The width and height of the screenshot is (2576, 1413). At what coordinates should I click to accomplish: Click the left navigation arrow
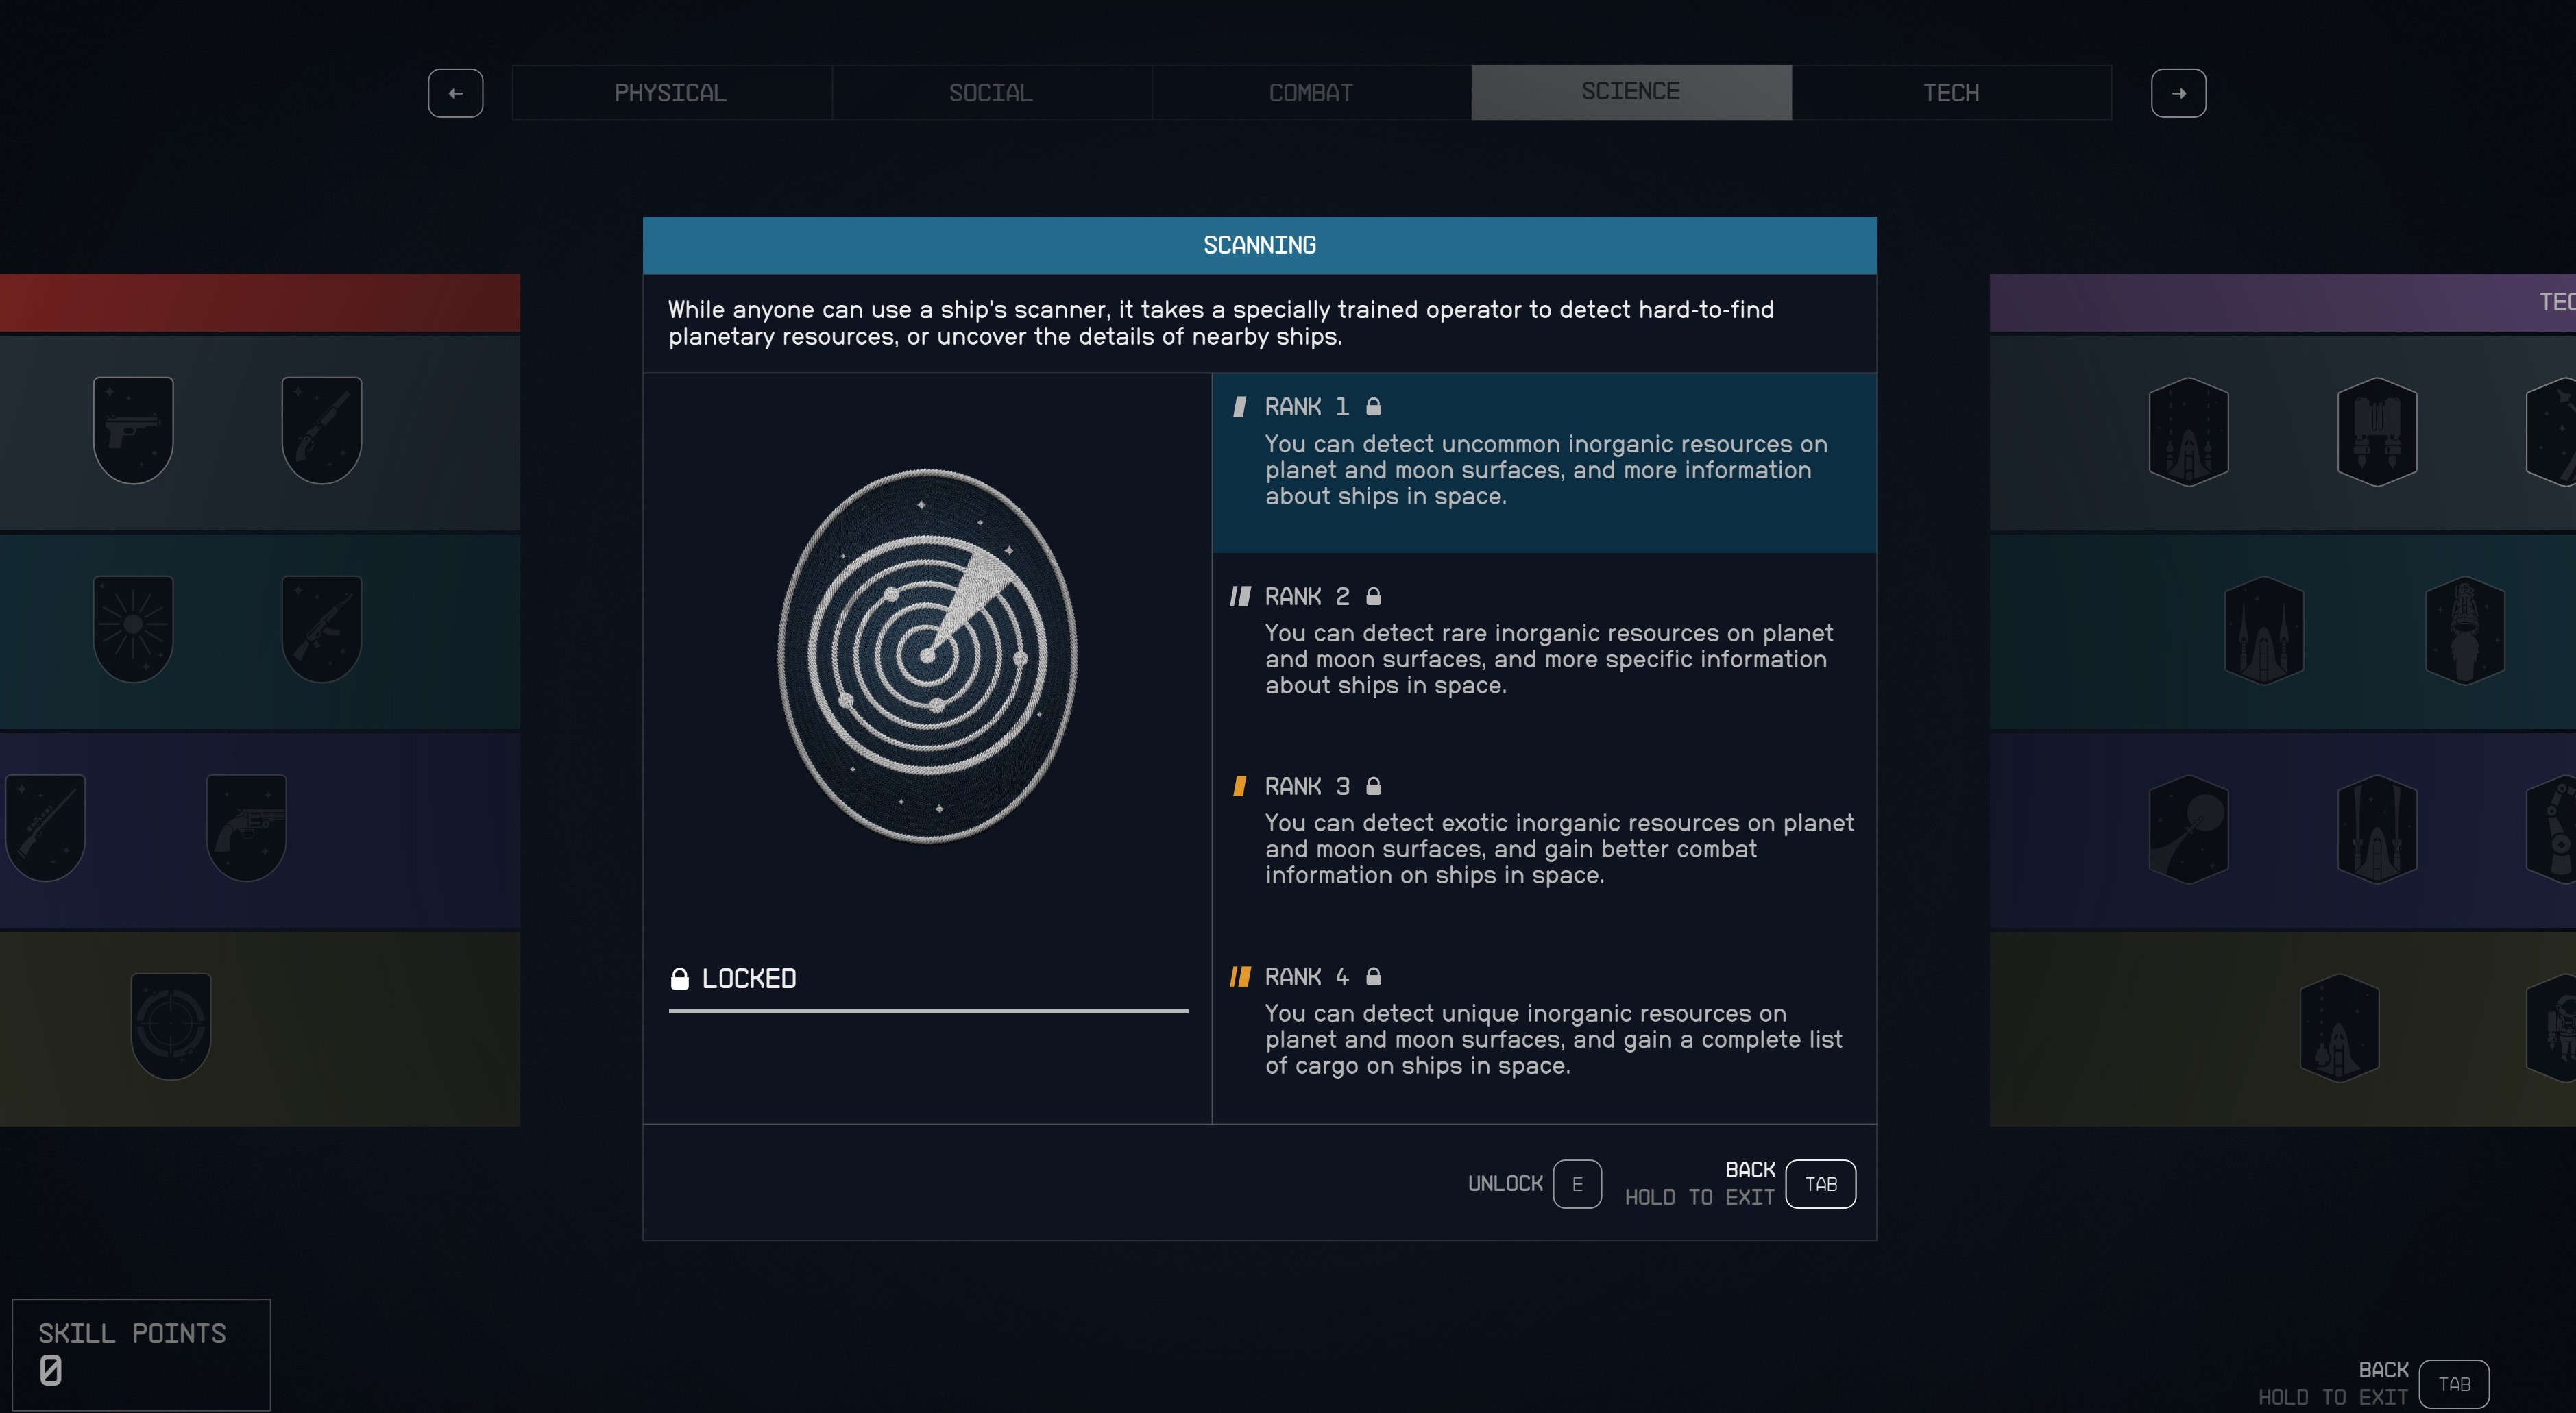[455, 92]
